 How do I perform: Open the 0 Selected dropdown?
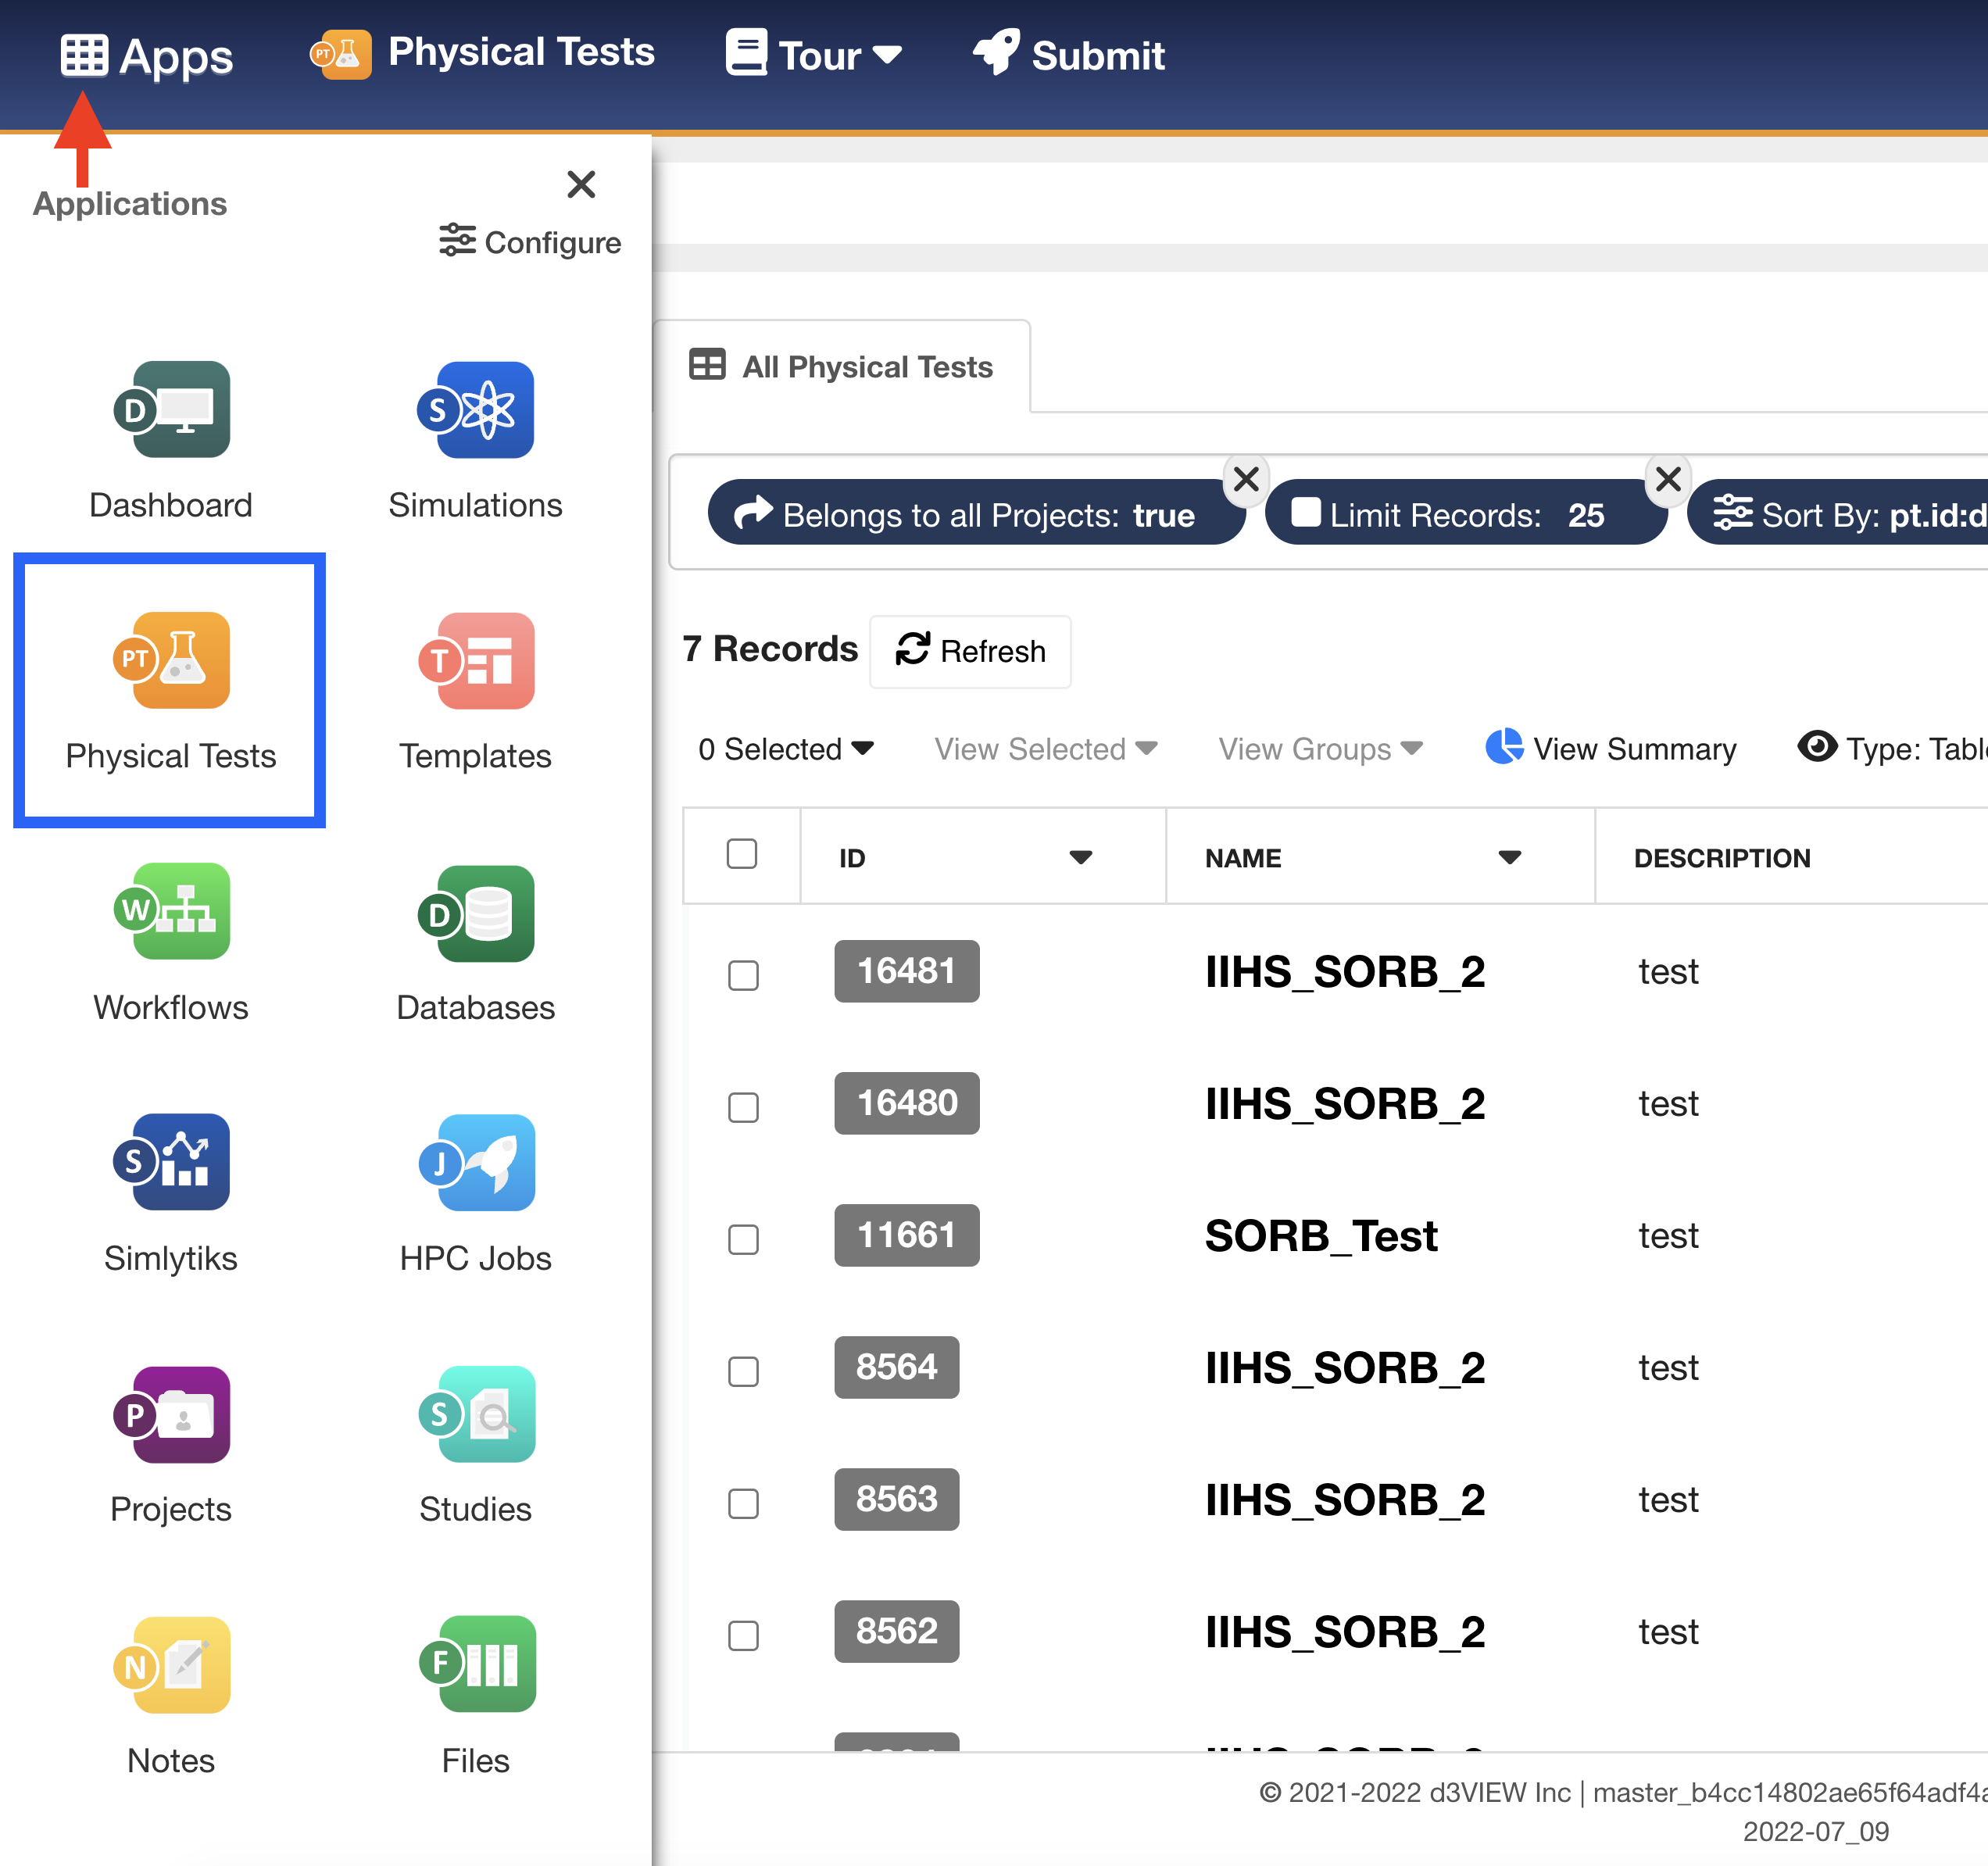click(786, 749)
